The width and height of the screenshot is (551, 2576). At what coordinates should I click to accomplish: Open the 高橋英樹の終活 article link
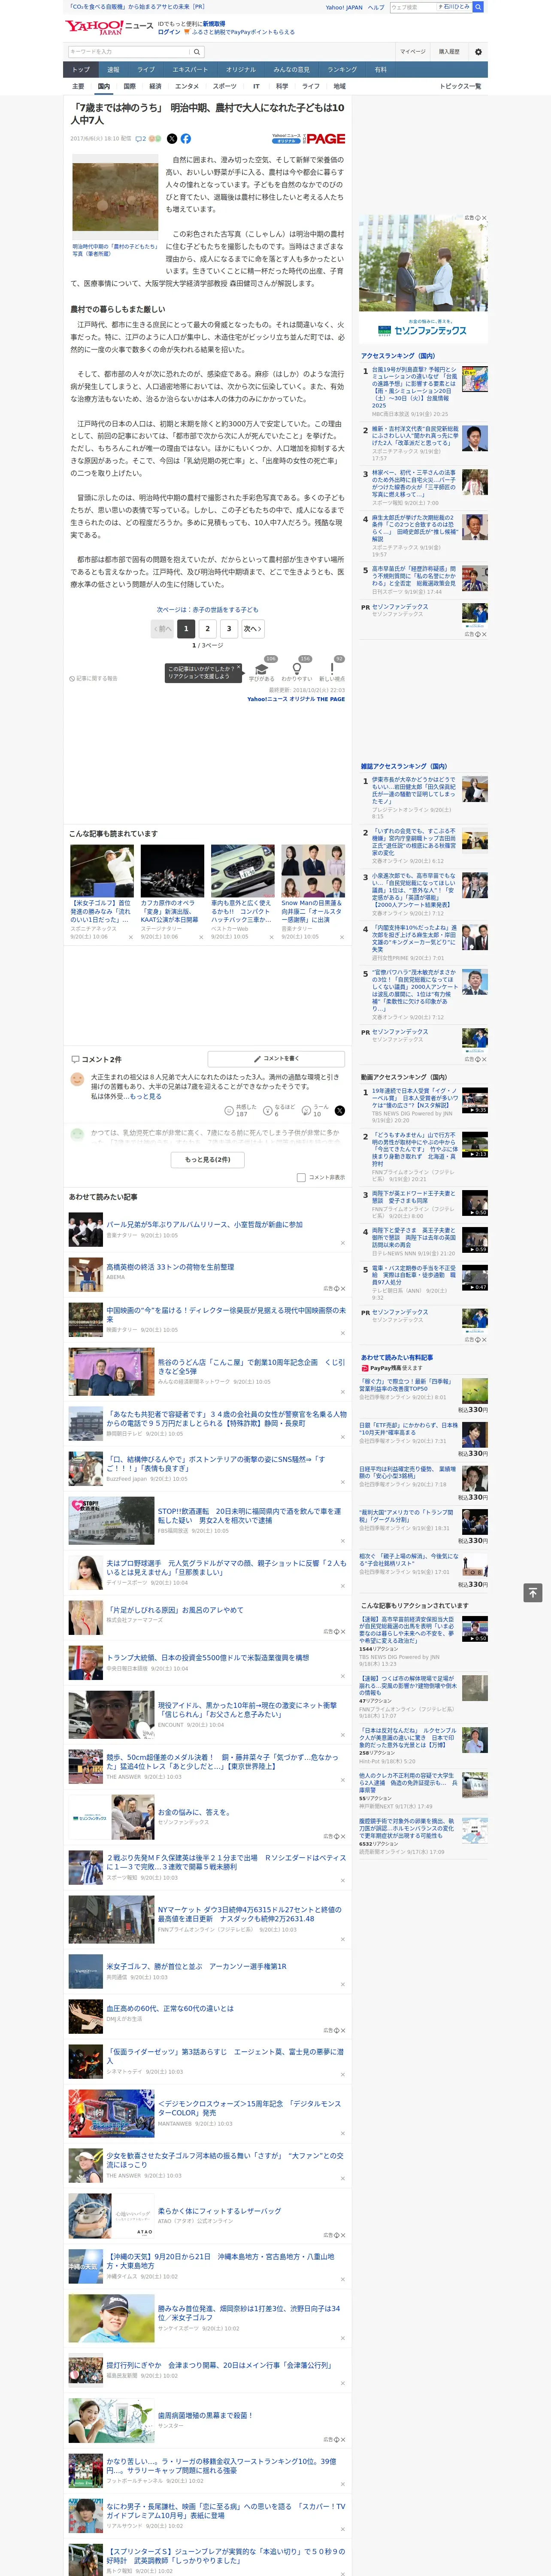170,1267
